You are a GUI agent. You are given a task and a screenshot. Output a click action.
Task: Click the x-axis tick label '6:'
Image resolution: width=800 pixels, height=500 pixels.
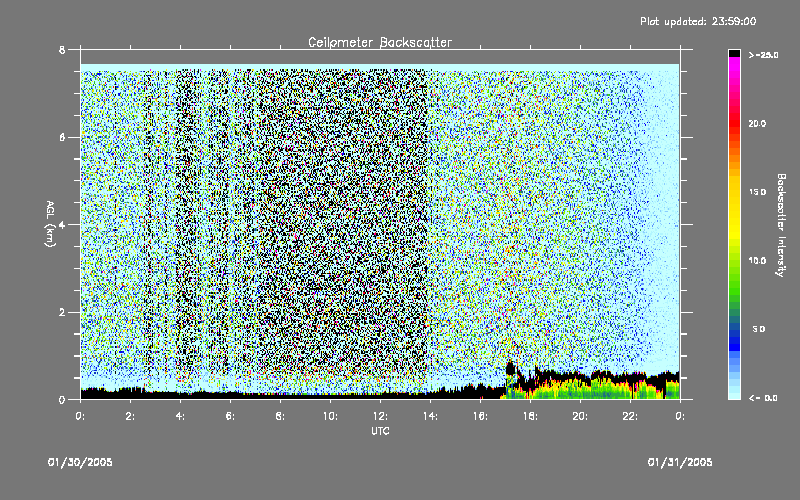tap(230, 416)
